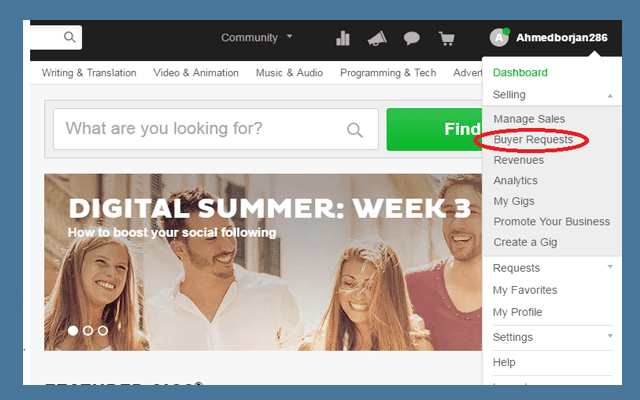Open Programming & Tech category
The image size is (640, 400).
[x=388, y=73]
